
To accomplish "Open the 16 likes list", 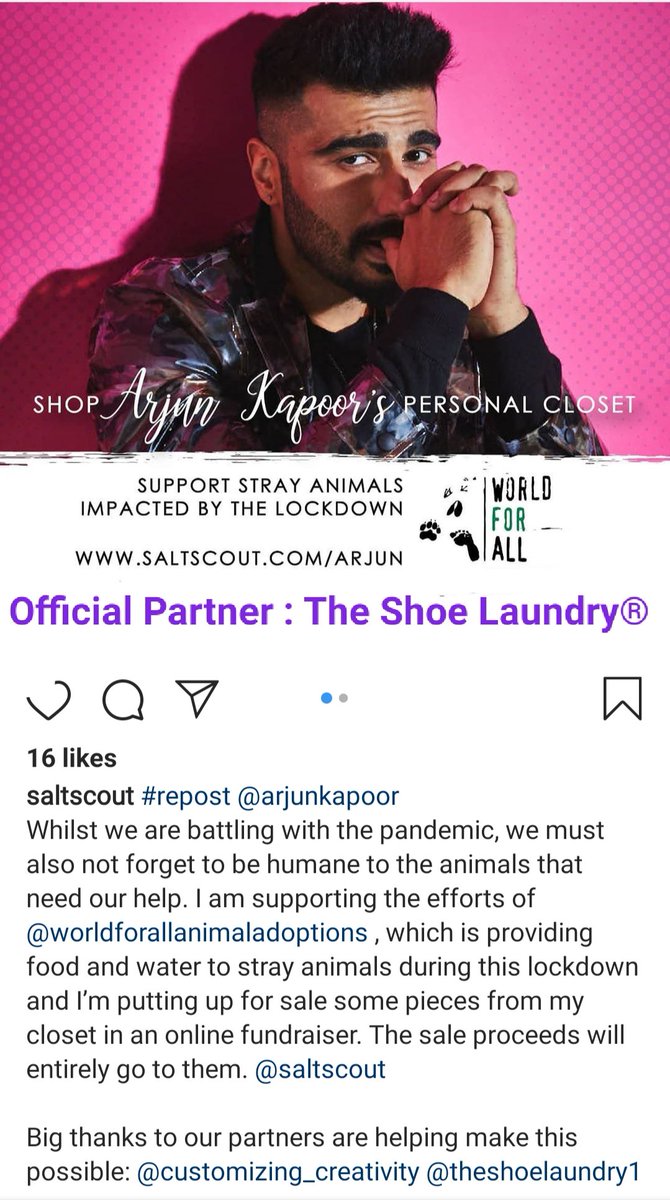I will pos(72,758).
